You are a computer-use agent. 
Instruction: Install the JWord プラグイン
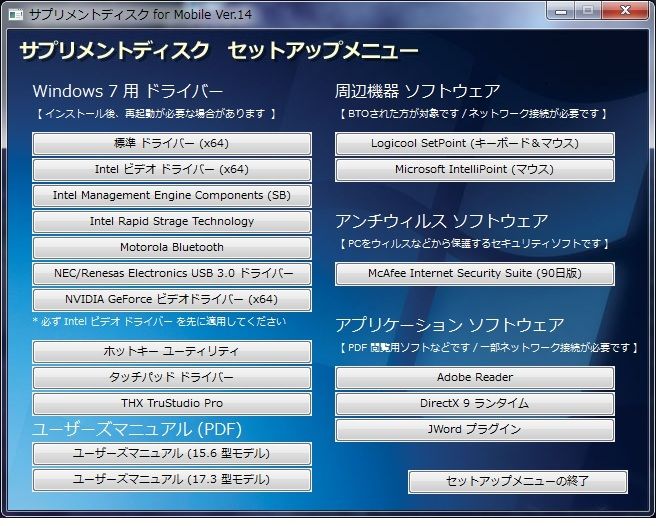tap(475, 430)
